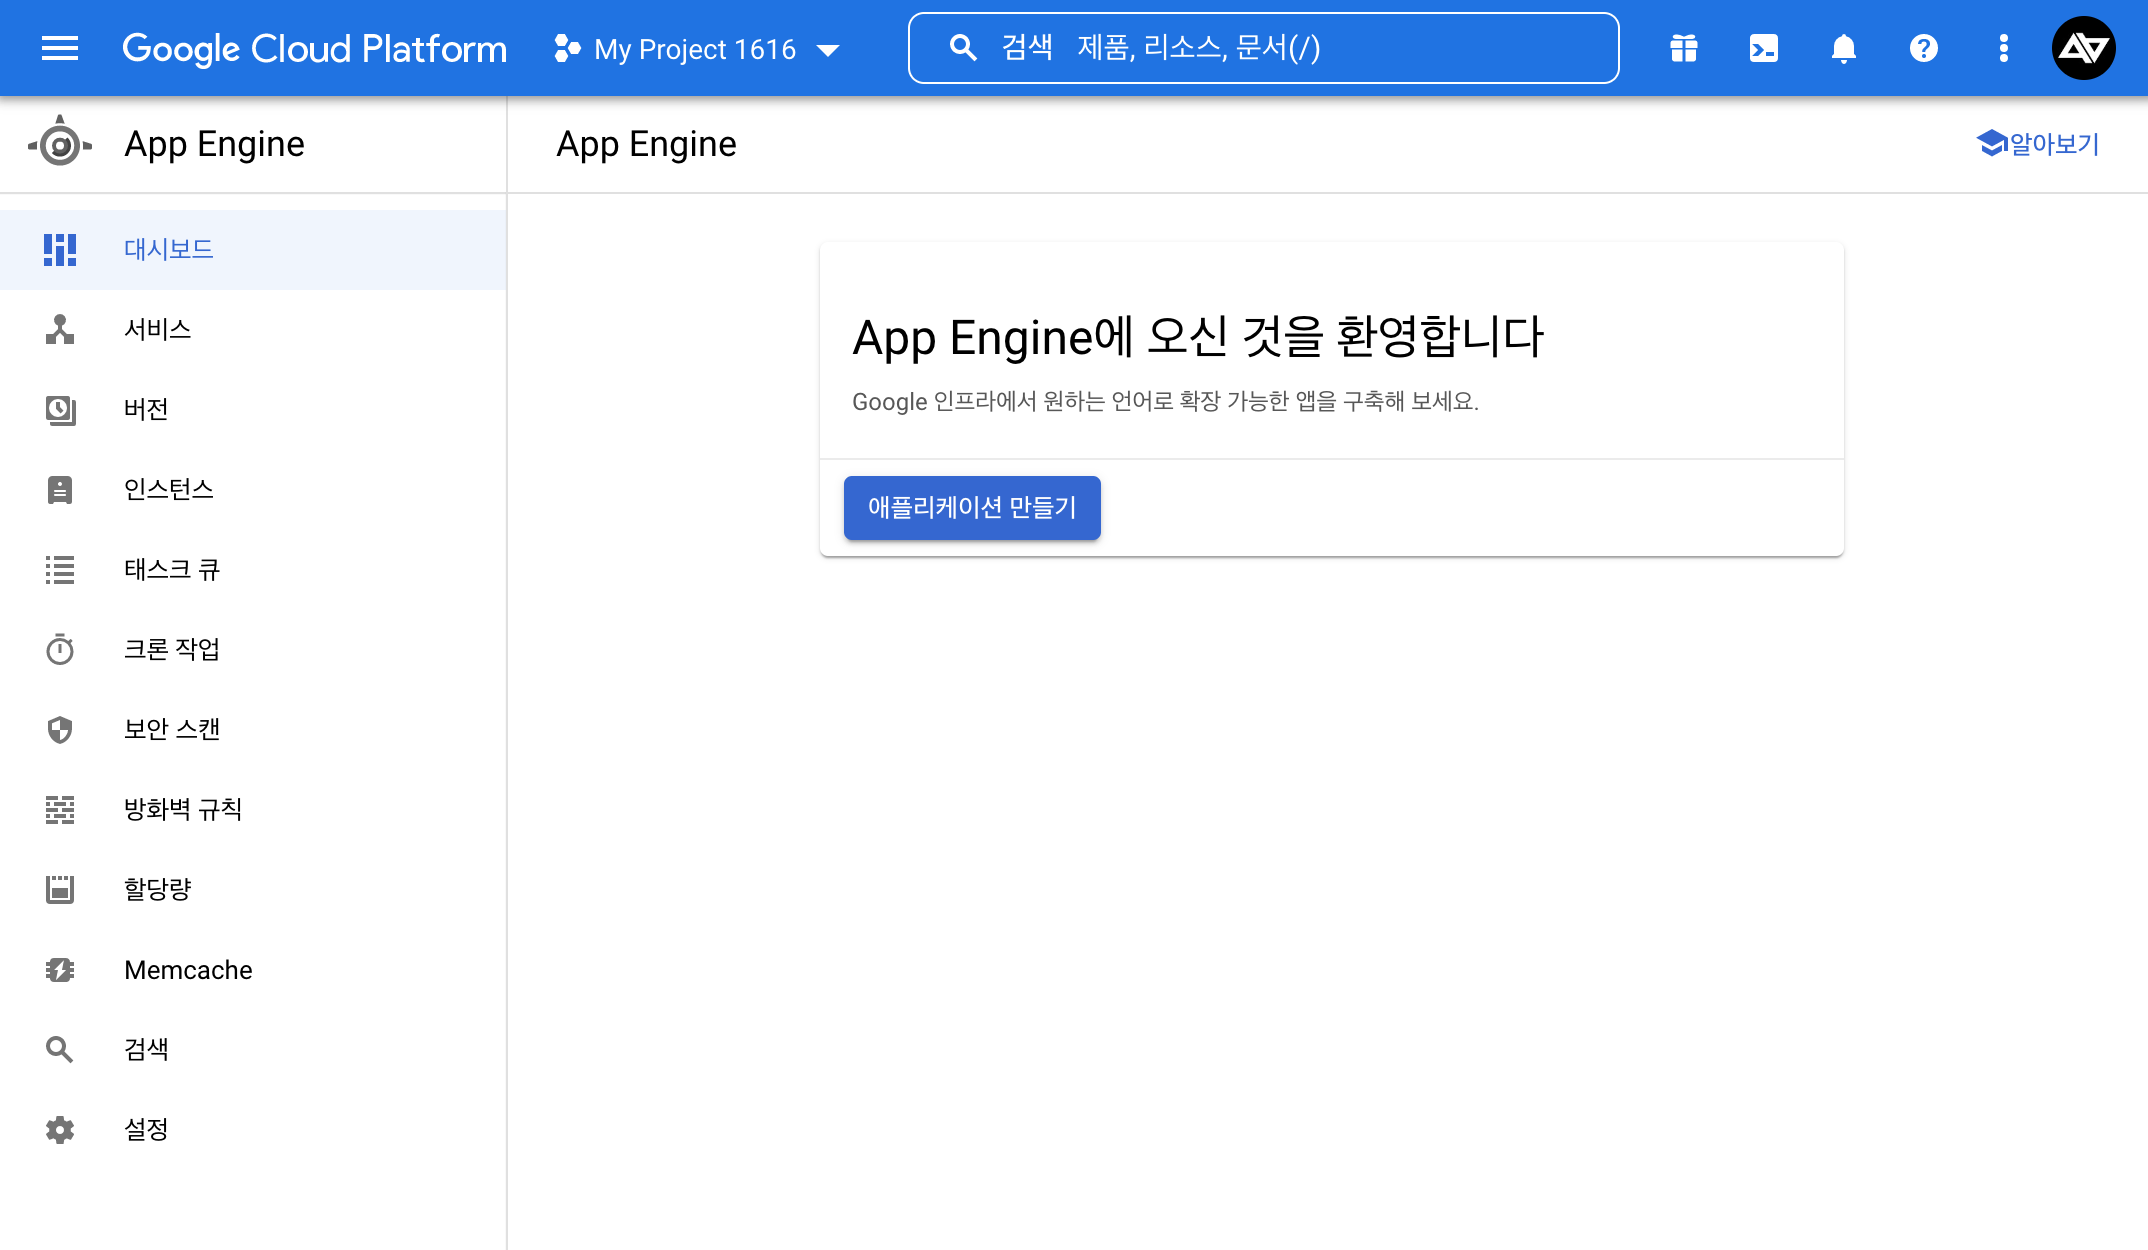2148x1250 pixels.
Task: Click the account avatar
Action: click(x=2084, y=48)
